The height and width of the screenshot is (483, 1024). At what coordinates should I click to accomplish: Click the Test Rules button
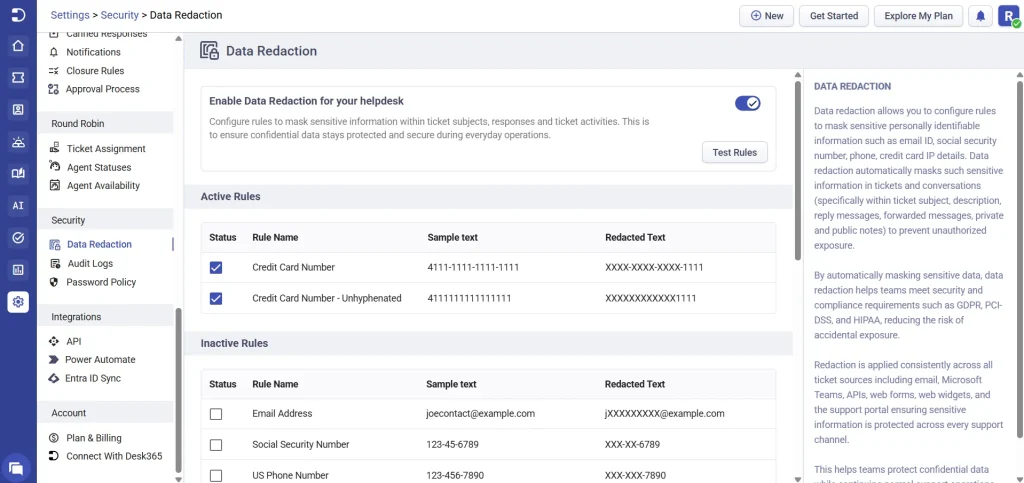click(x=734, y=153)
